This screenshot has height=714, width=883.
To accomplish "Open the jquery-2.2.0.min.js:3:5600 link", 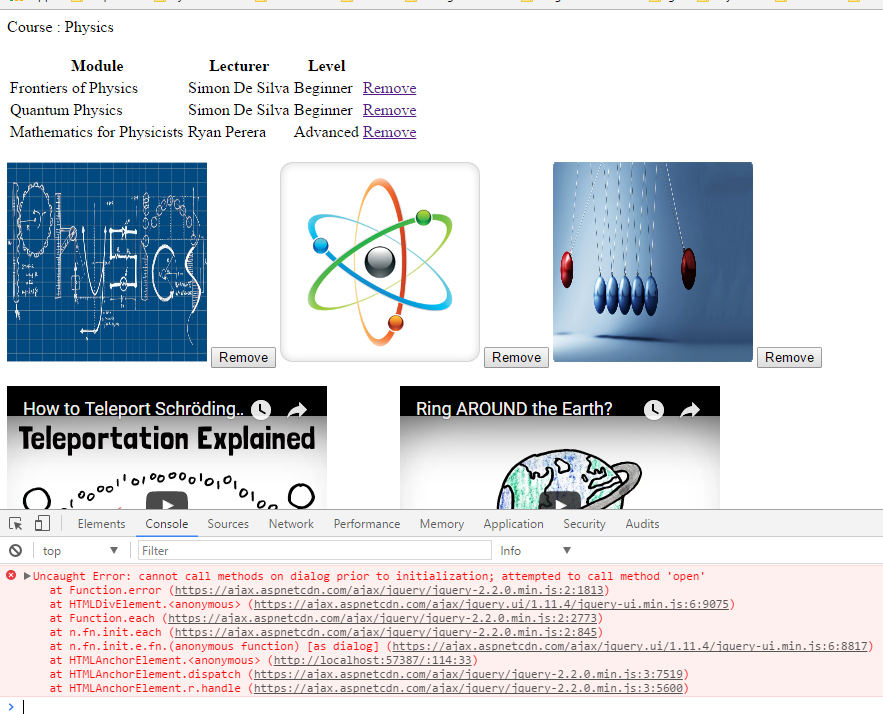I will [x=469, y=688].
